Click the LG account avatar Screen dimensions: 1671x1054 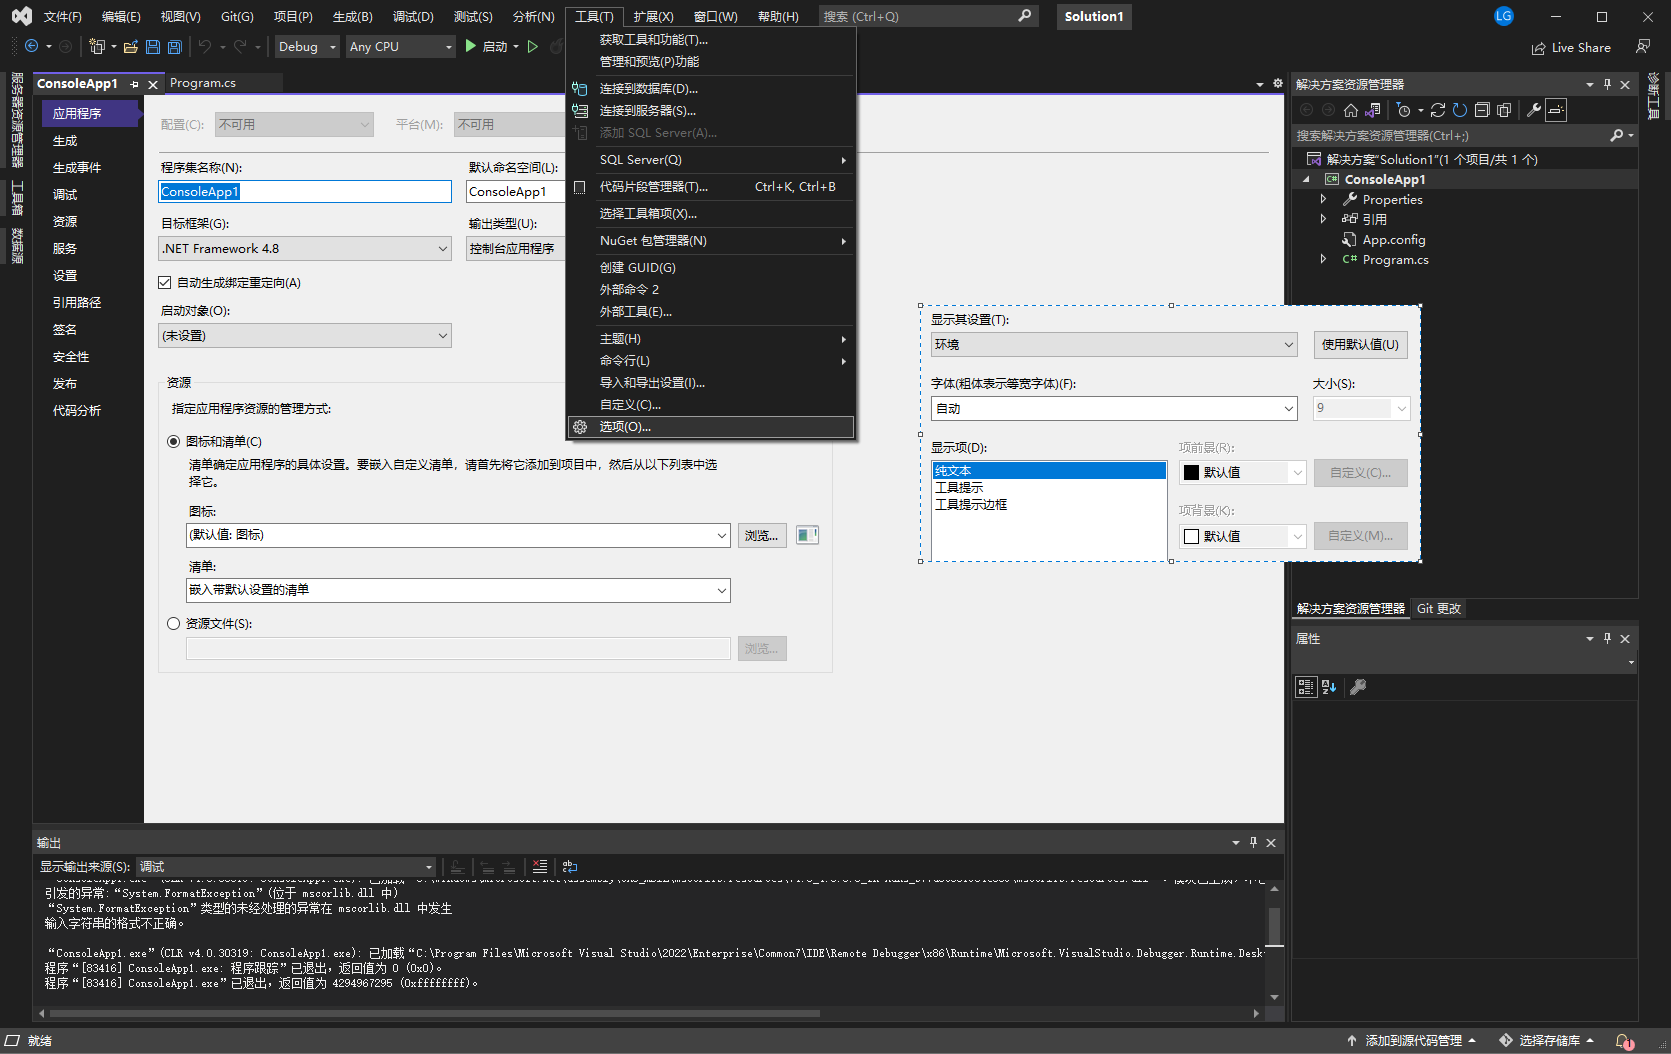tap(1504, 16)
